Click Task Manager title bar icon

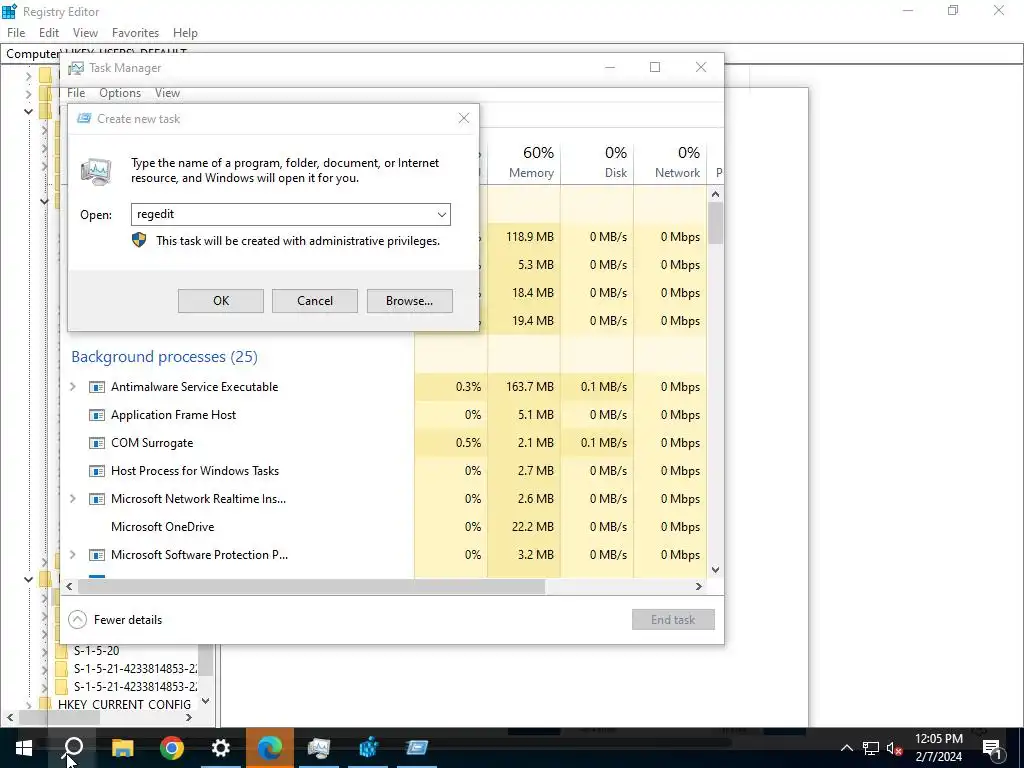(x=76, y=68)
